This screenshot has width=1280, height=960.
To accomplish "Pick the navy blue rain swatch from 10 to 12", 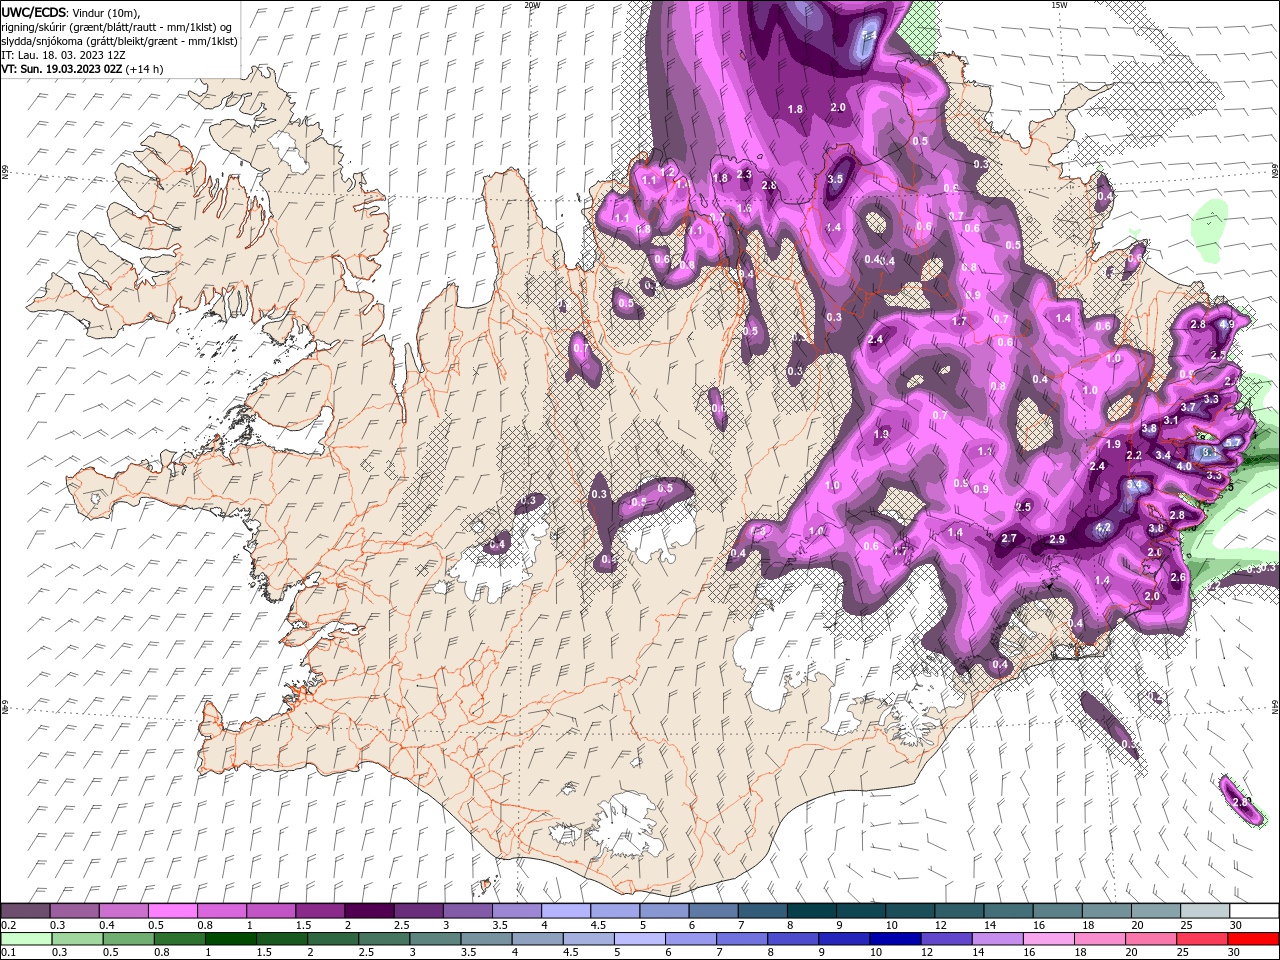I will 895,939.
